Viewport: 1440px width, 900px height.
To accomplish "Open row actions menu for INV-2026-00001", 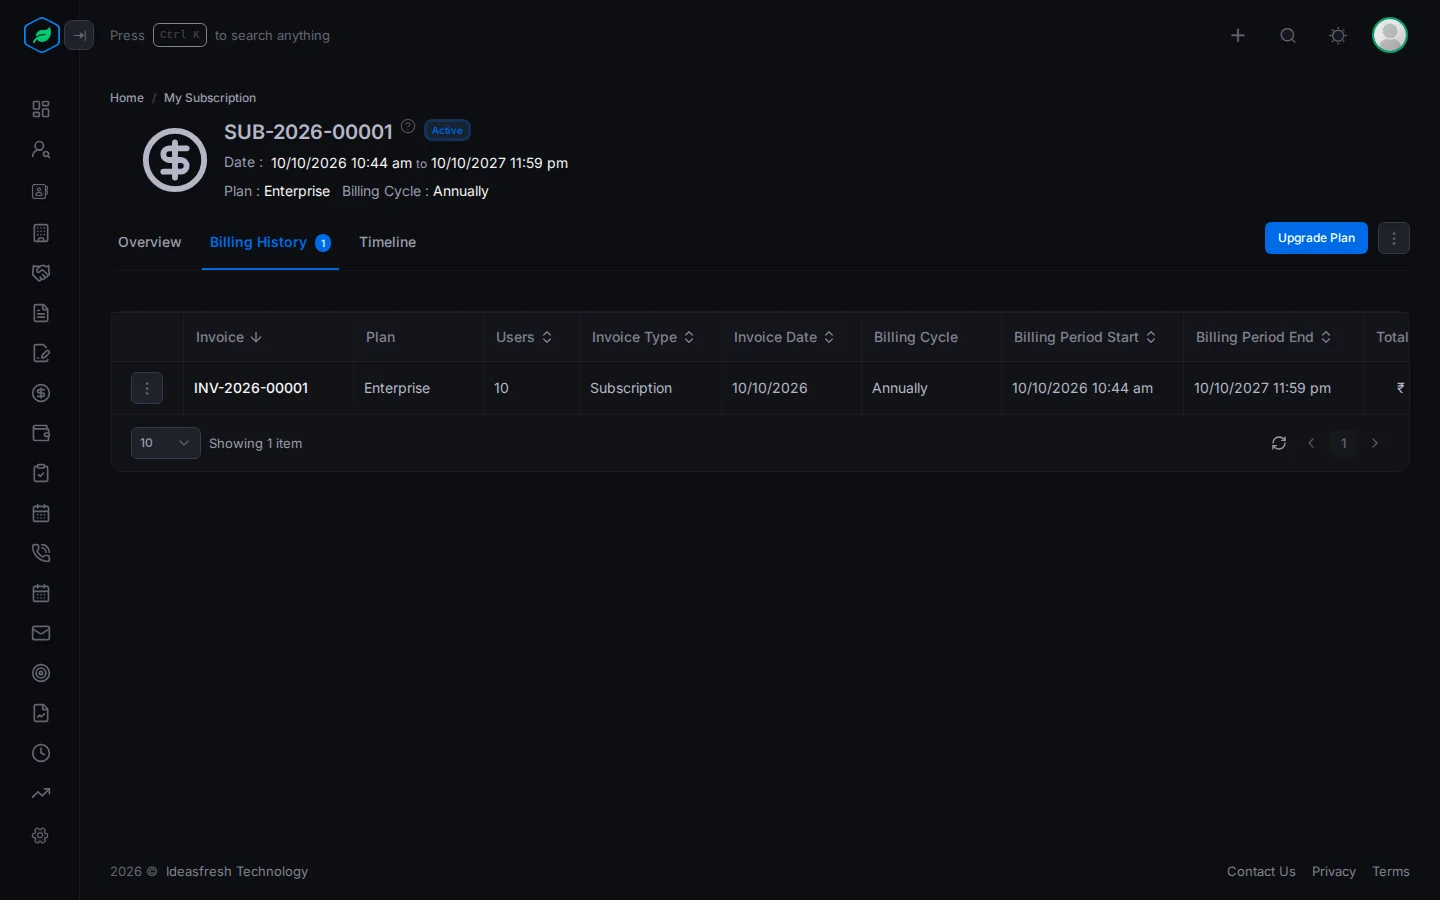I will [x=147, y=388].
